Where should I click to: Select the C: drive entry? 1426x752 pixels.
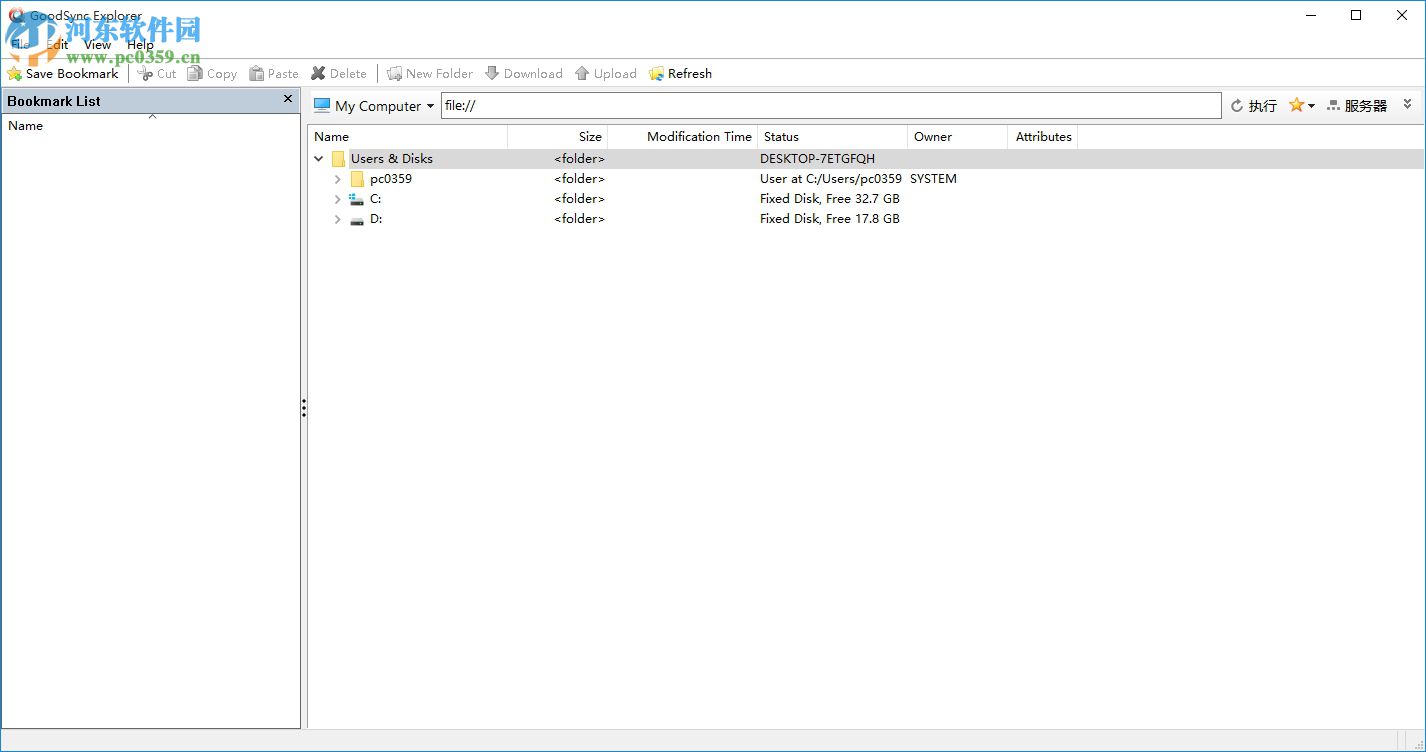tap(375, 199)
